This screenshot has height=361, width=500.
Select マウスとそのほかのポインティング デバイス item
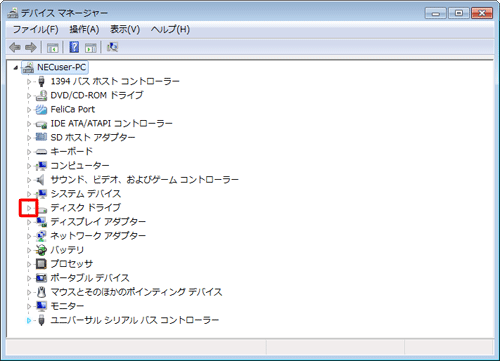pyautogui.click(x=136, y=292)
